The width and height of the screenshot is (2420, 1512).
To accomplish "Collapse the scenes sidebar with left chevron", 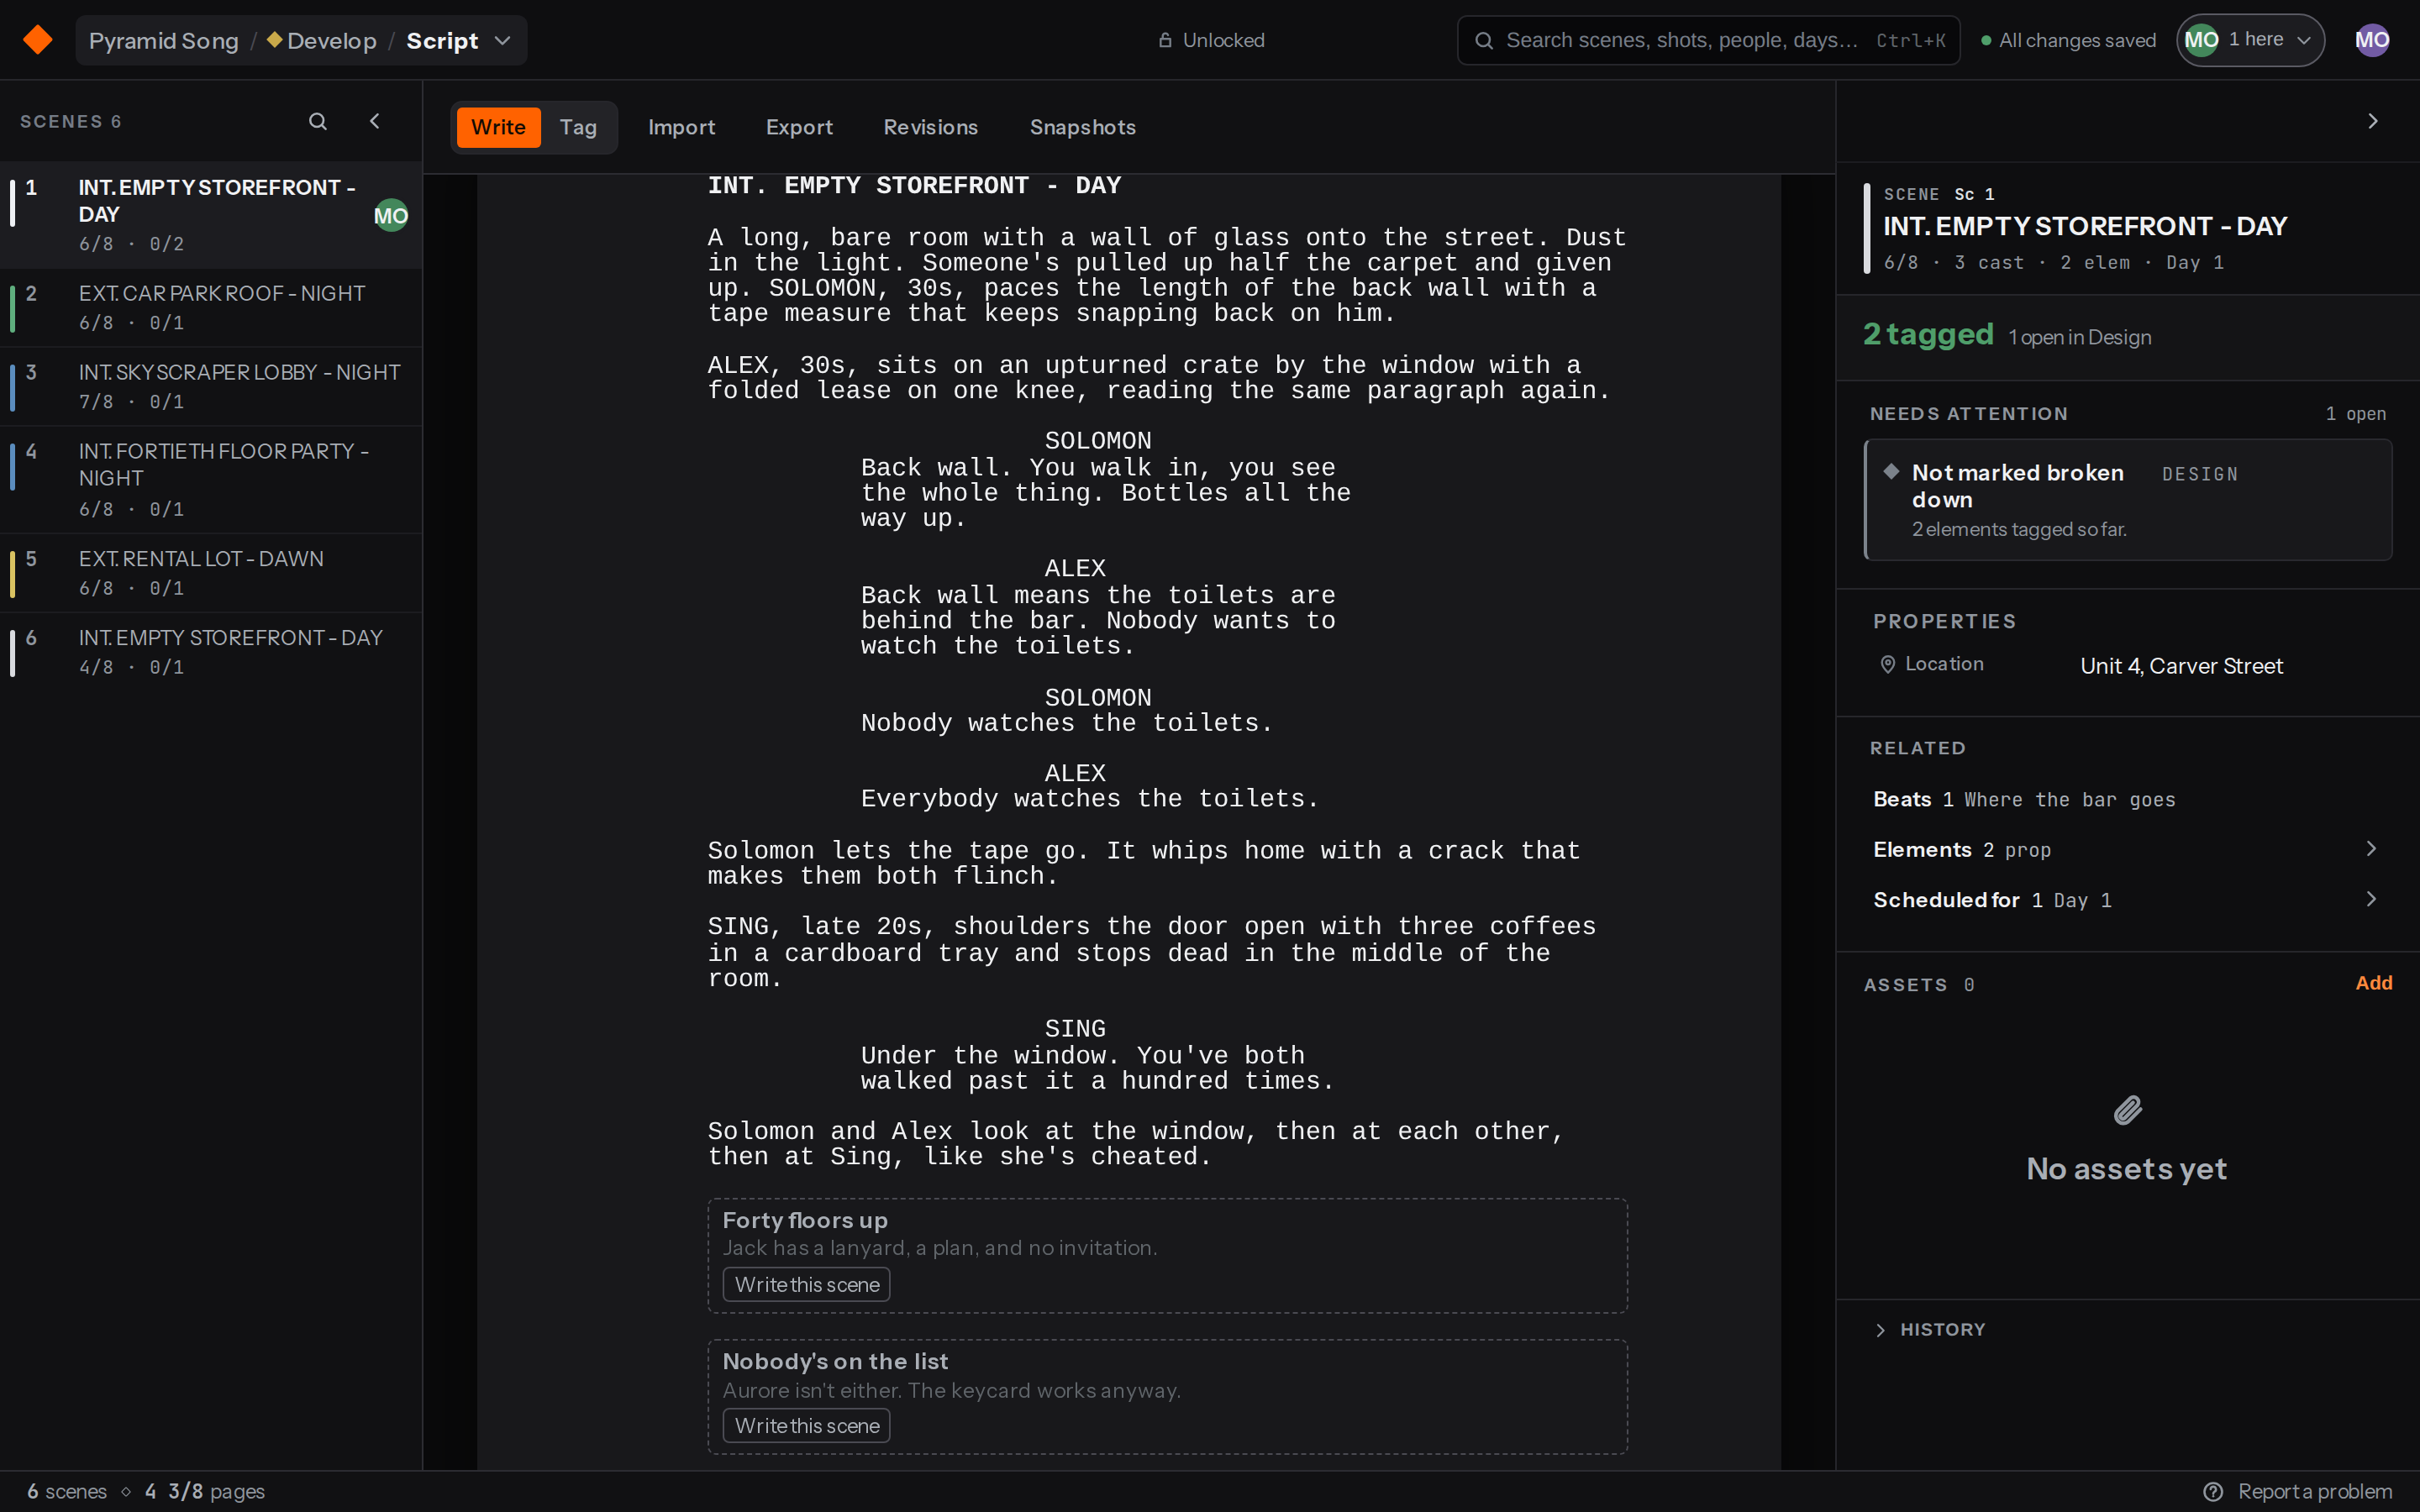I will coord(375,121).
